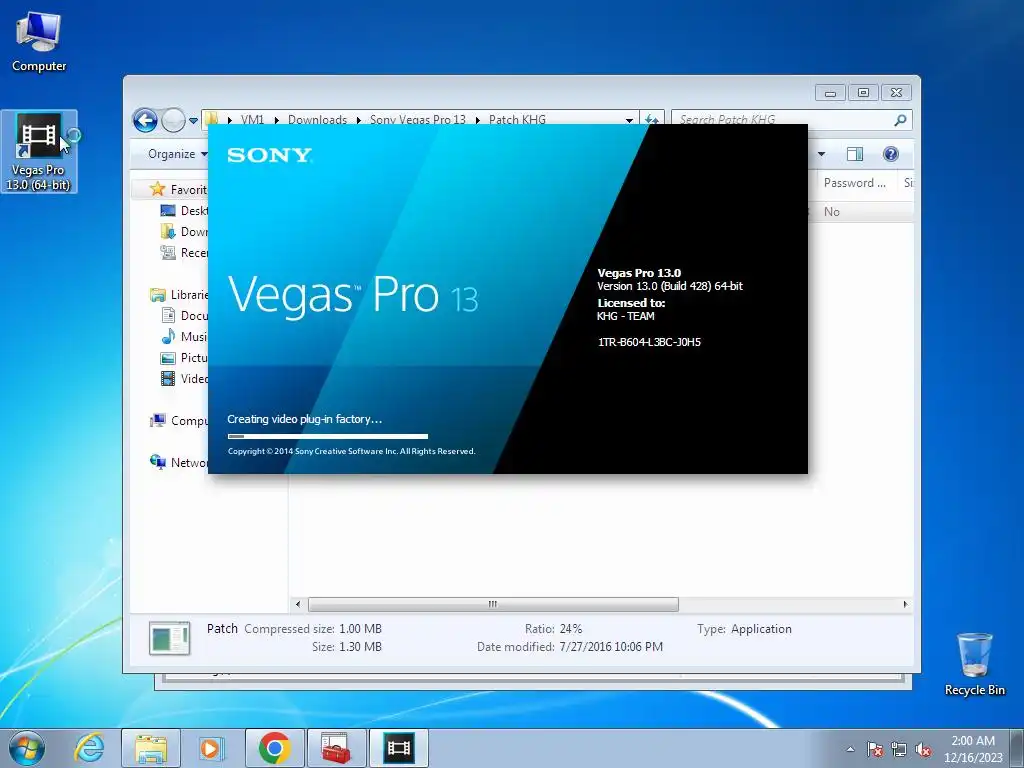Open the Windows Start menu
The width and height of the screenshot is (1024, 768).
(x=26, y=748)
